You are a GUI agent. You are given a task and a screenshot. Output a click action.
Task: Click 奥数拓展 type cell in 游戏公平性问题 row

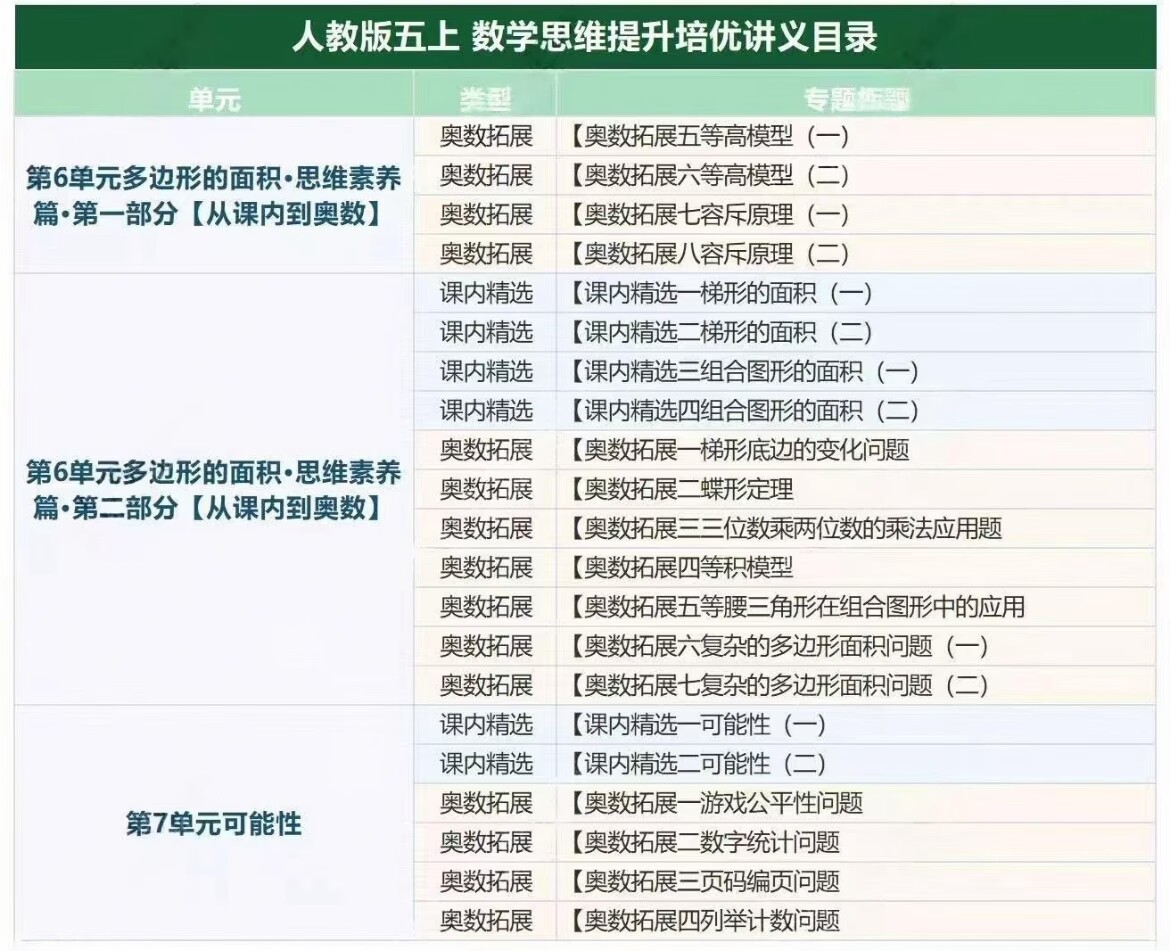(x=487, y=803)
